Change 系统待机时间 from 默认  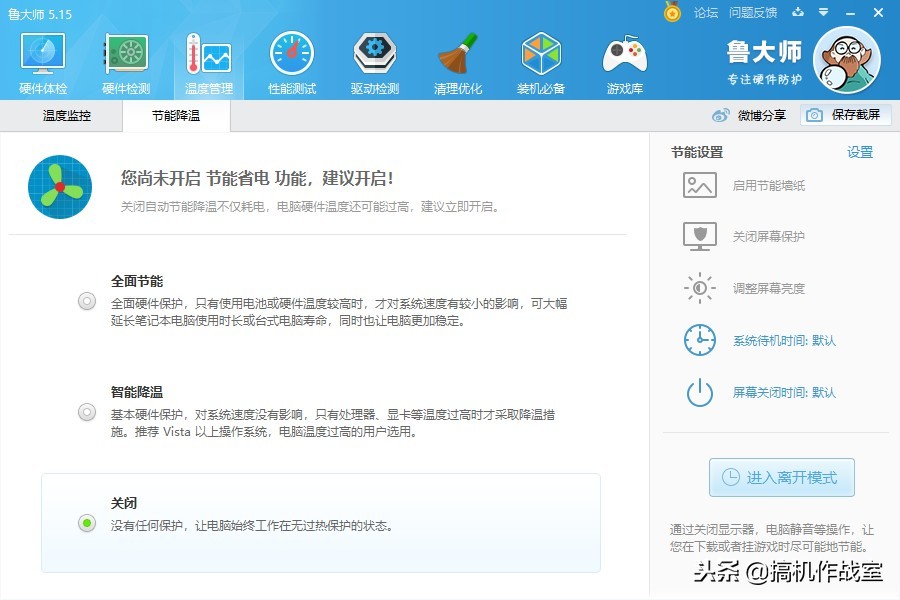(x=786, y=340)
